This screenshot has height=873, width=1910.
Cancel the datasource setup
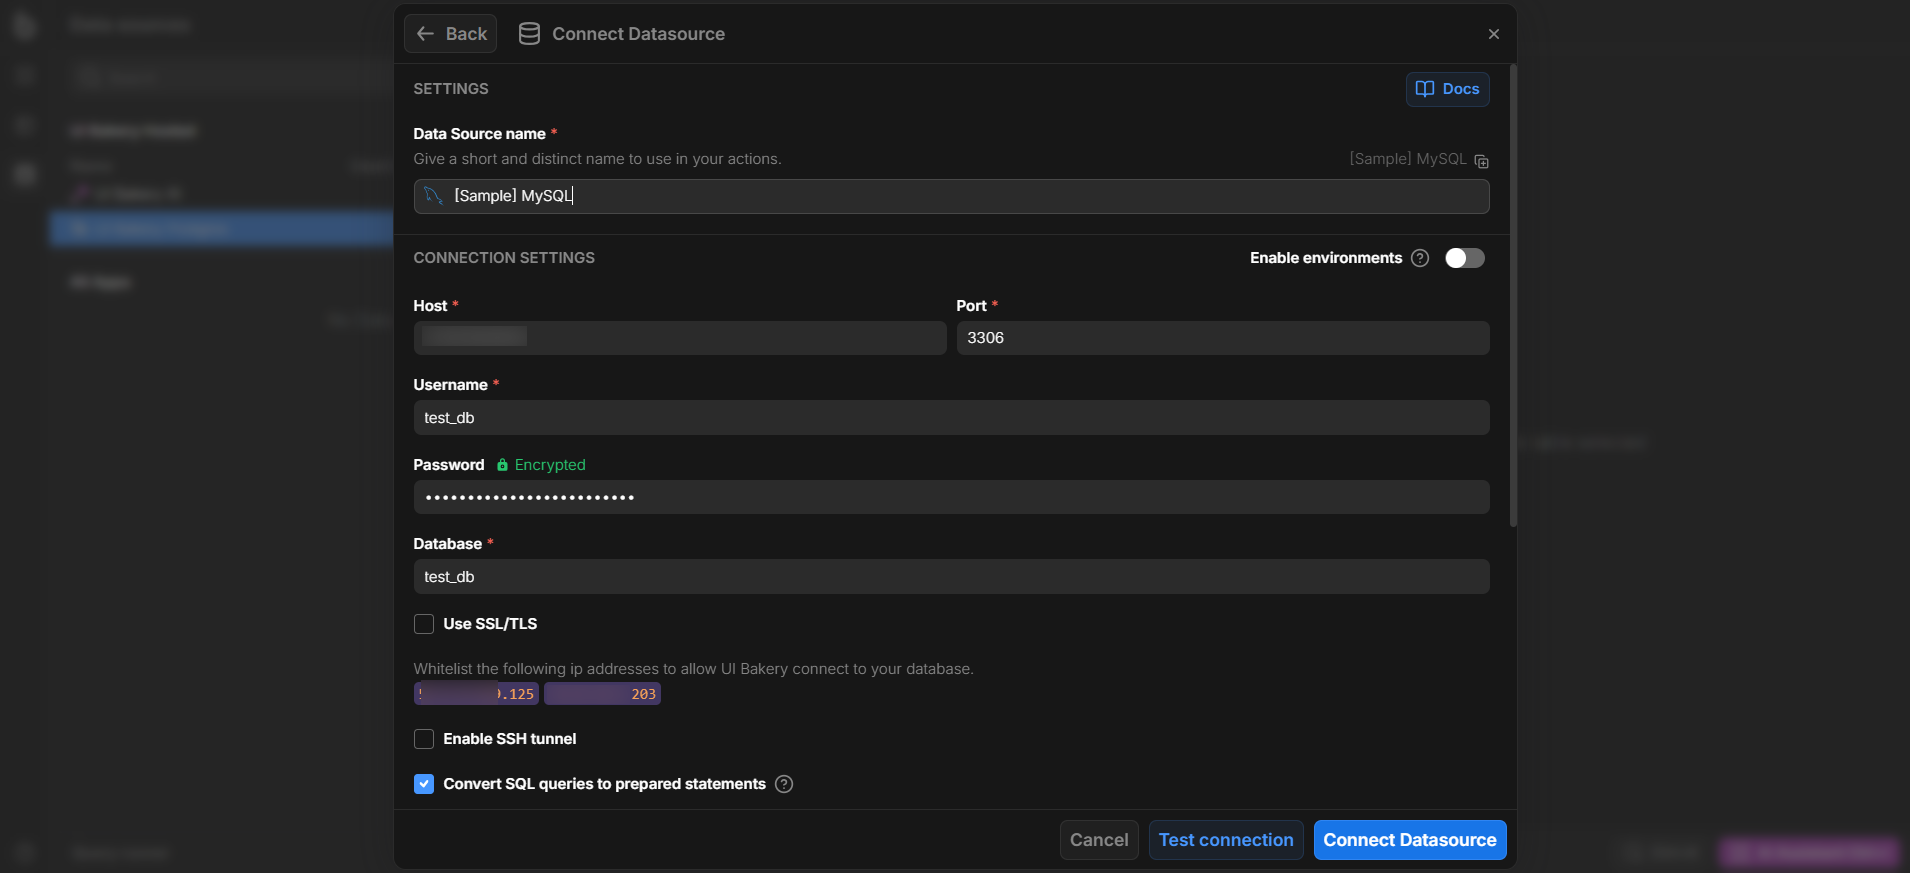[x=1099, y=840]
